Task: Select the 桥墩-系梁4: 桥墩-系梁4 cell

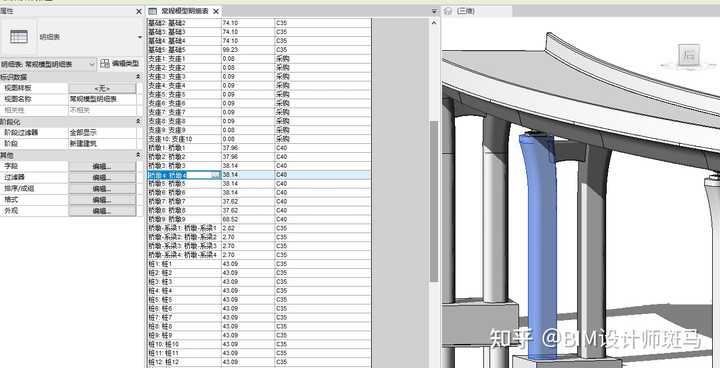Action: 185,255
